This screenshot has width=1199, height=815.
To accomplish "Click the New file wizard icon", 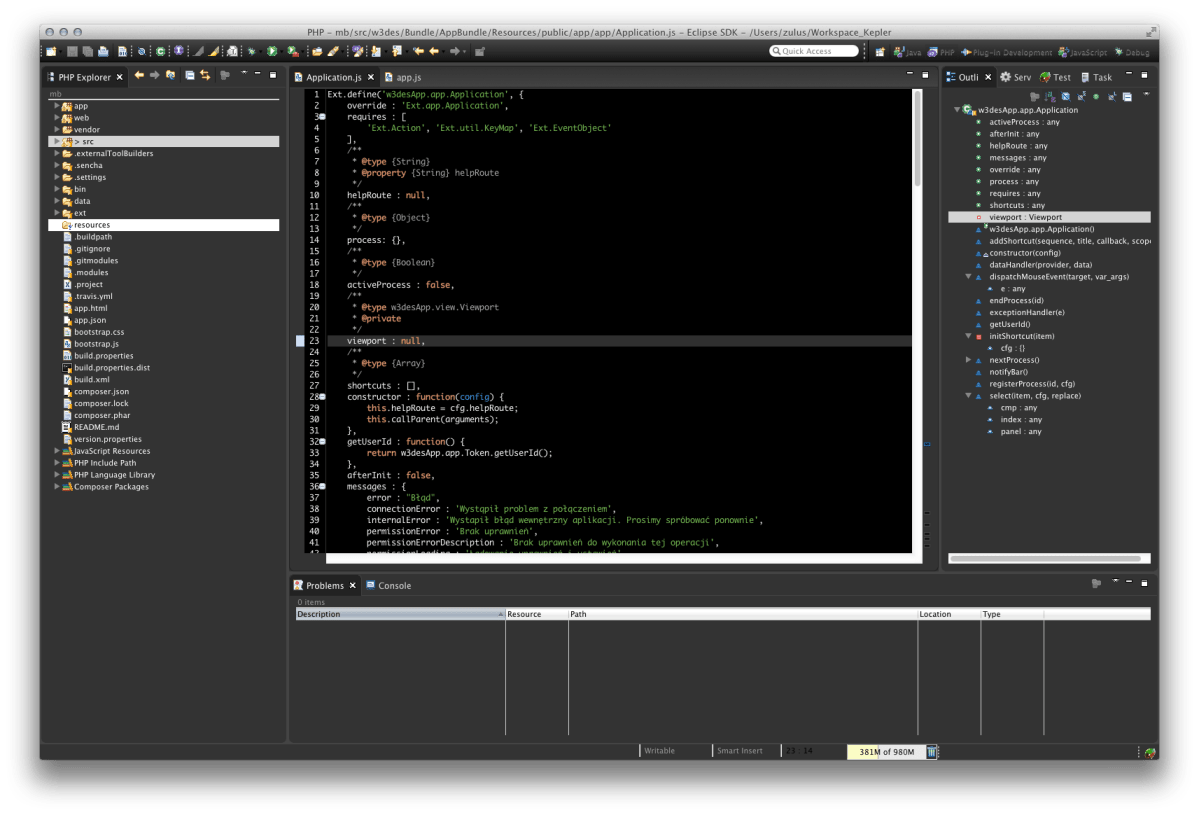I will 51,51.
